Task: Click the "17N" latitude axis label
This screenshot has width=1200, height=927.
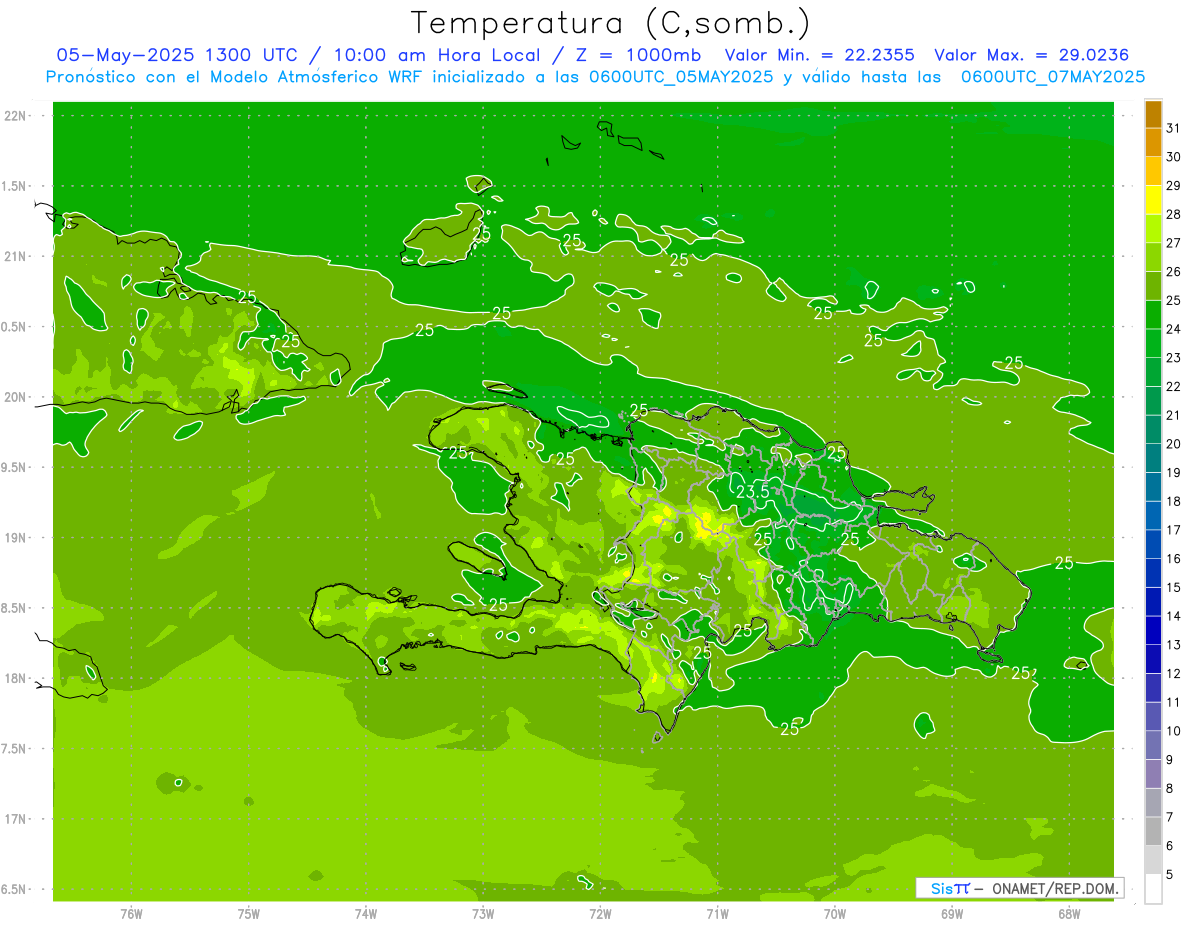Action: click(x=16, y=819)
